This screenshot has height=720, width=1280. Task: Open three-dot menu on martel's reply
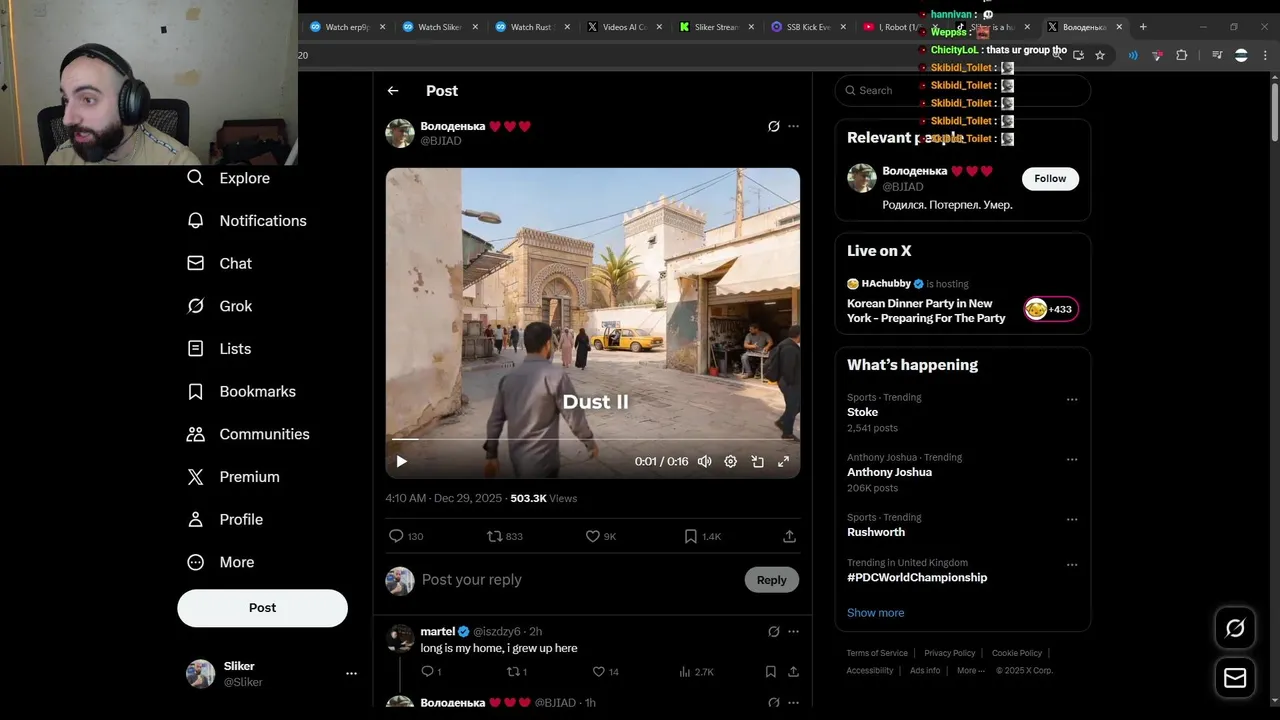click(794, 632)
